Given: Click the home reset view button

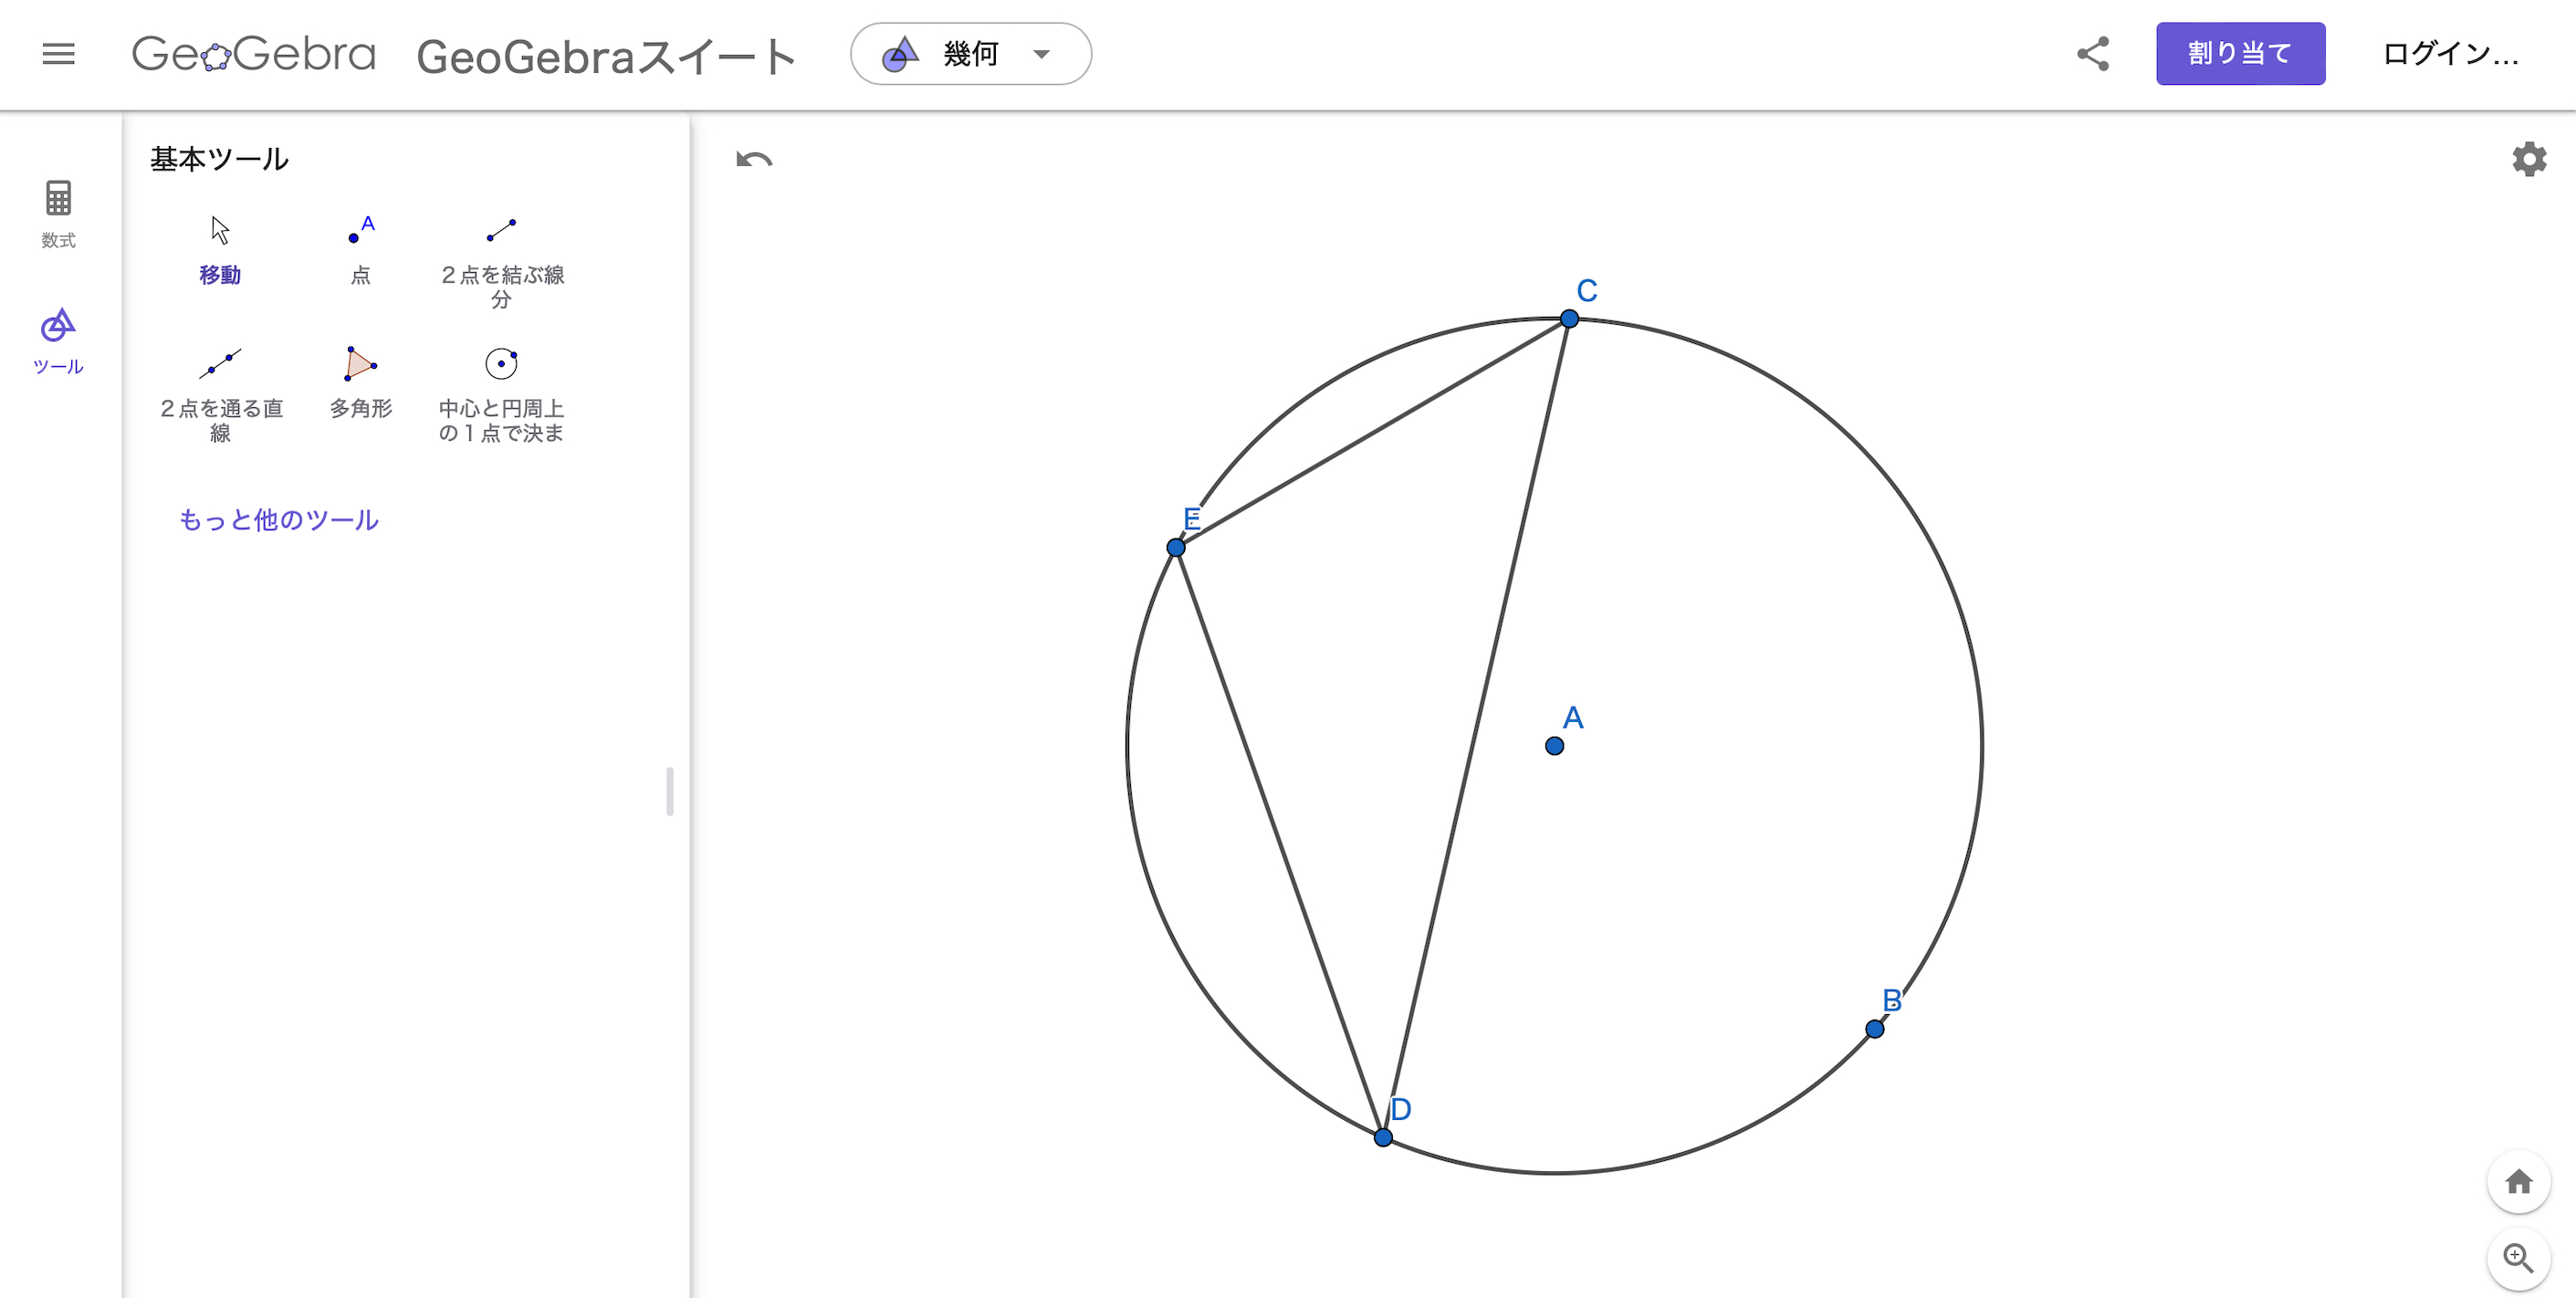Looking at the screenshot, I should 2518,1182.
